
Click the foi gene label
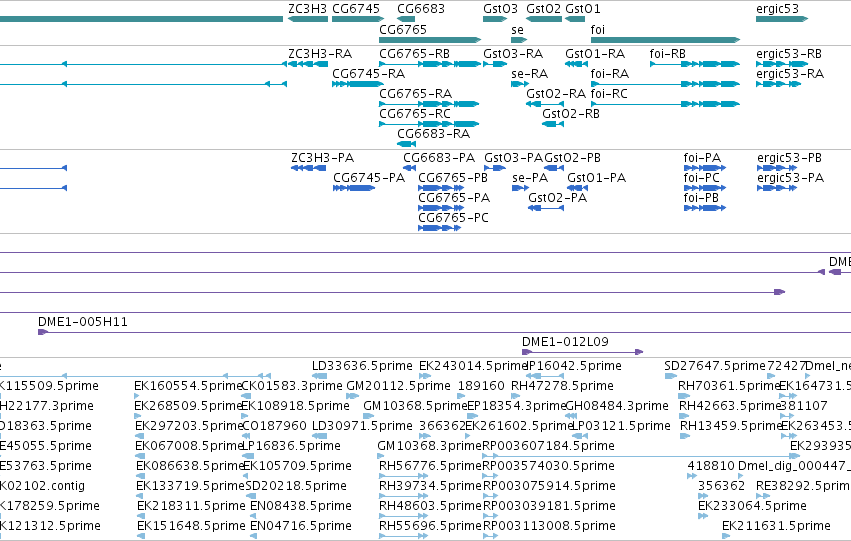click(598, 29)
